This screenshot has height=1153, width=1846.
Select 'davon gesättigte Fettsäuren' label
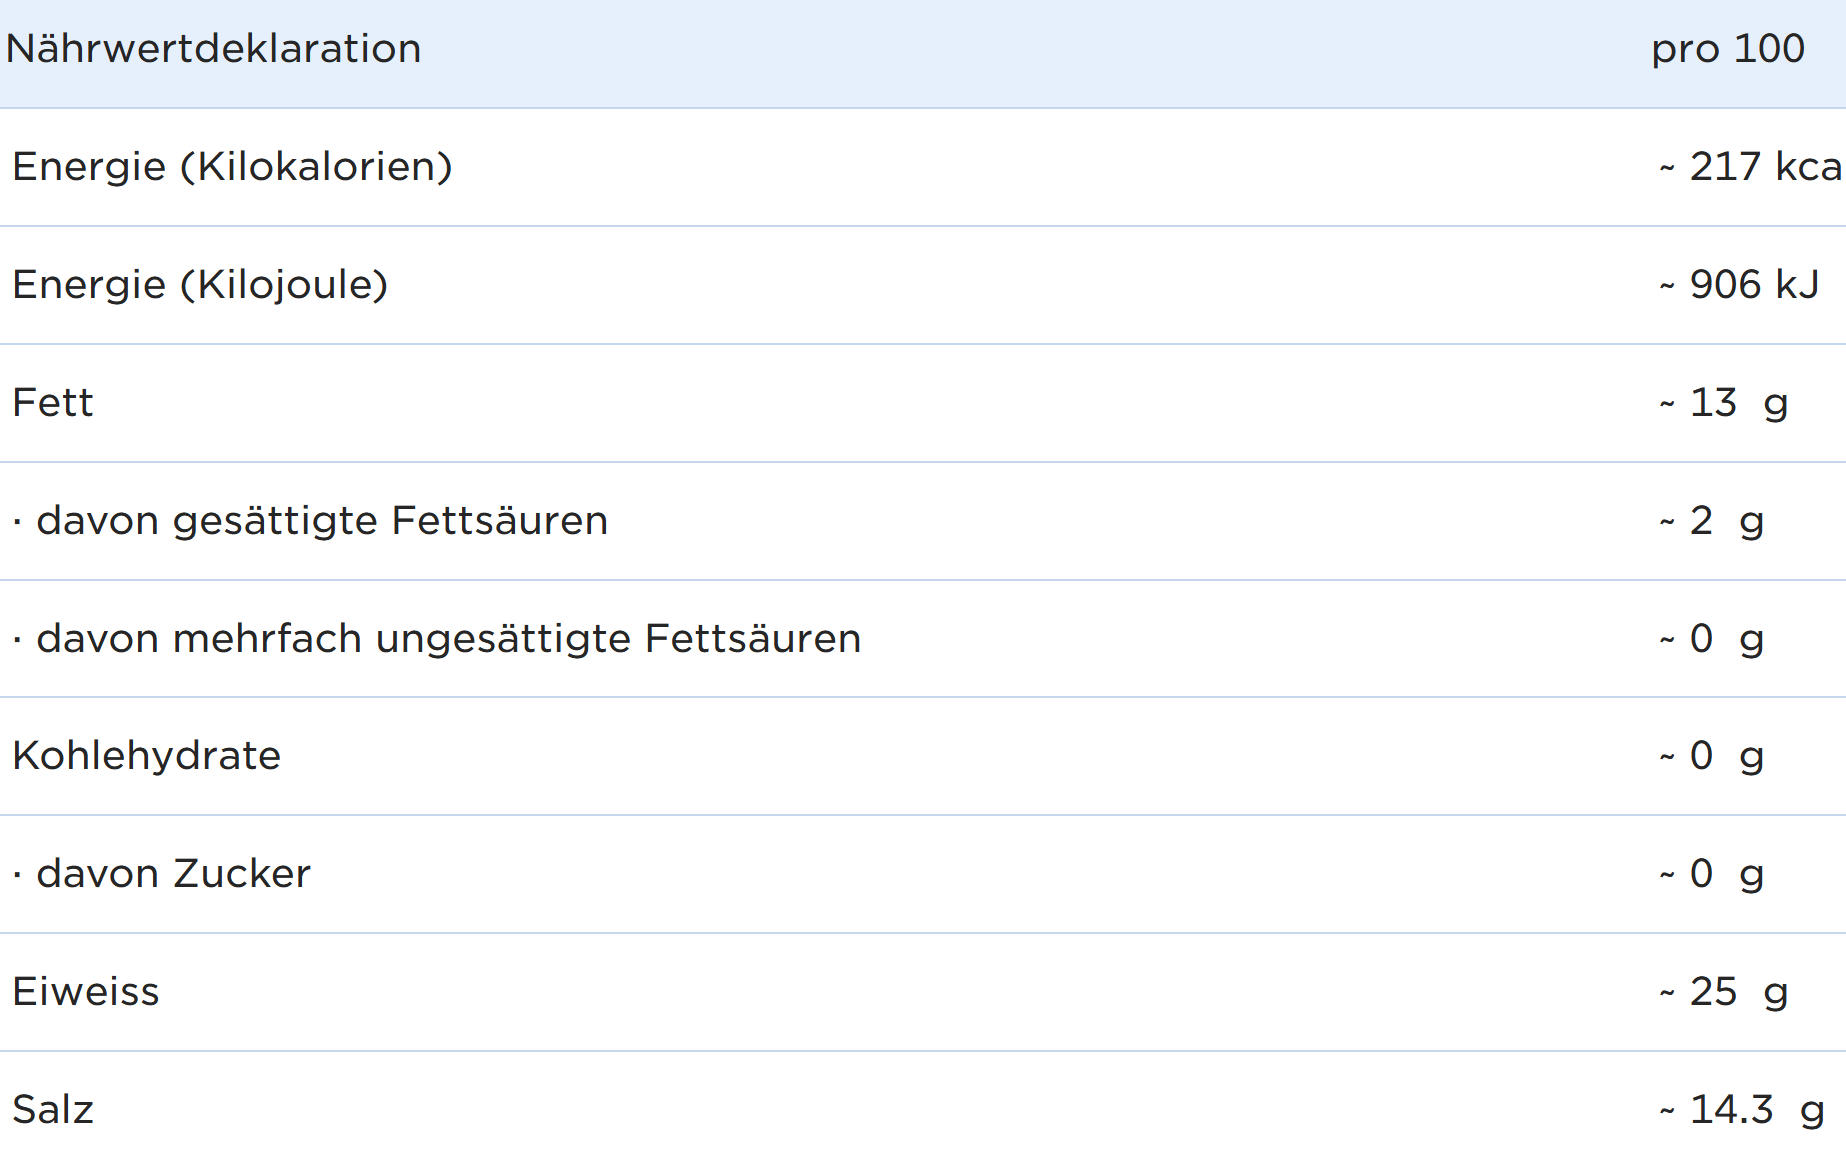click(x=321, y=521)
